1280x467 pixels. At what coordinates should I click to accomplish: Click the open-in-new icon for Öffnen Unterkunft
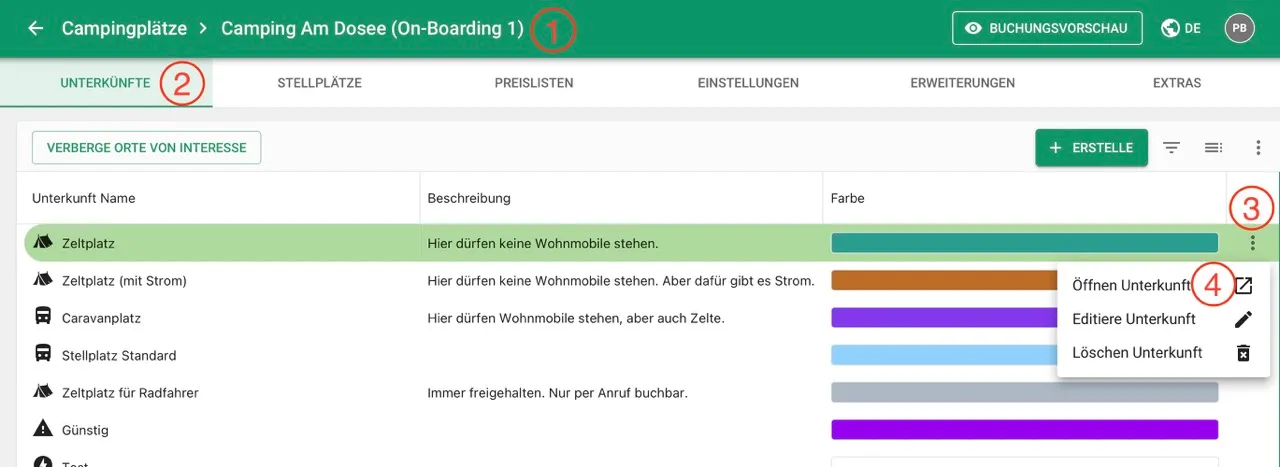[1243, 286]
